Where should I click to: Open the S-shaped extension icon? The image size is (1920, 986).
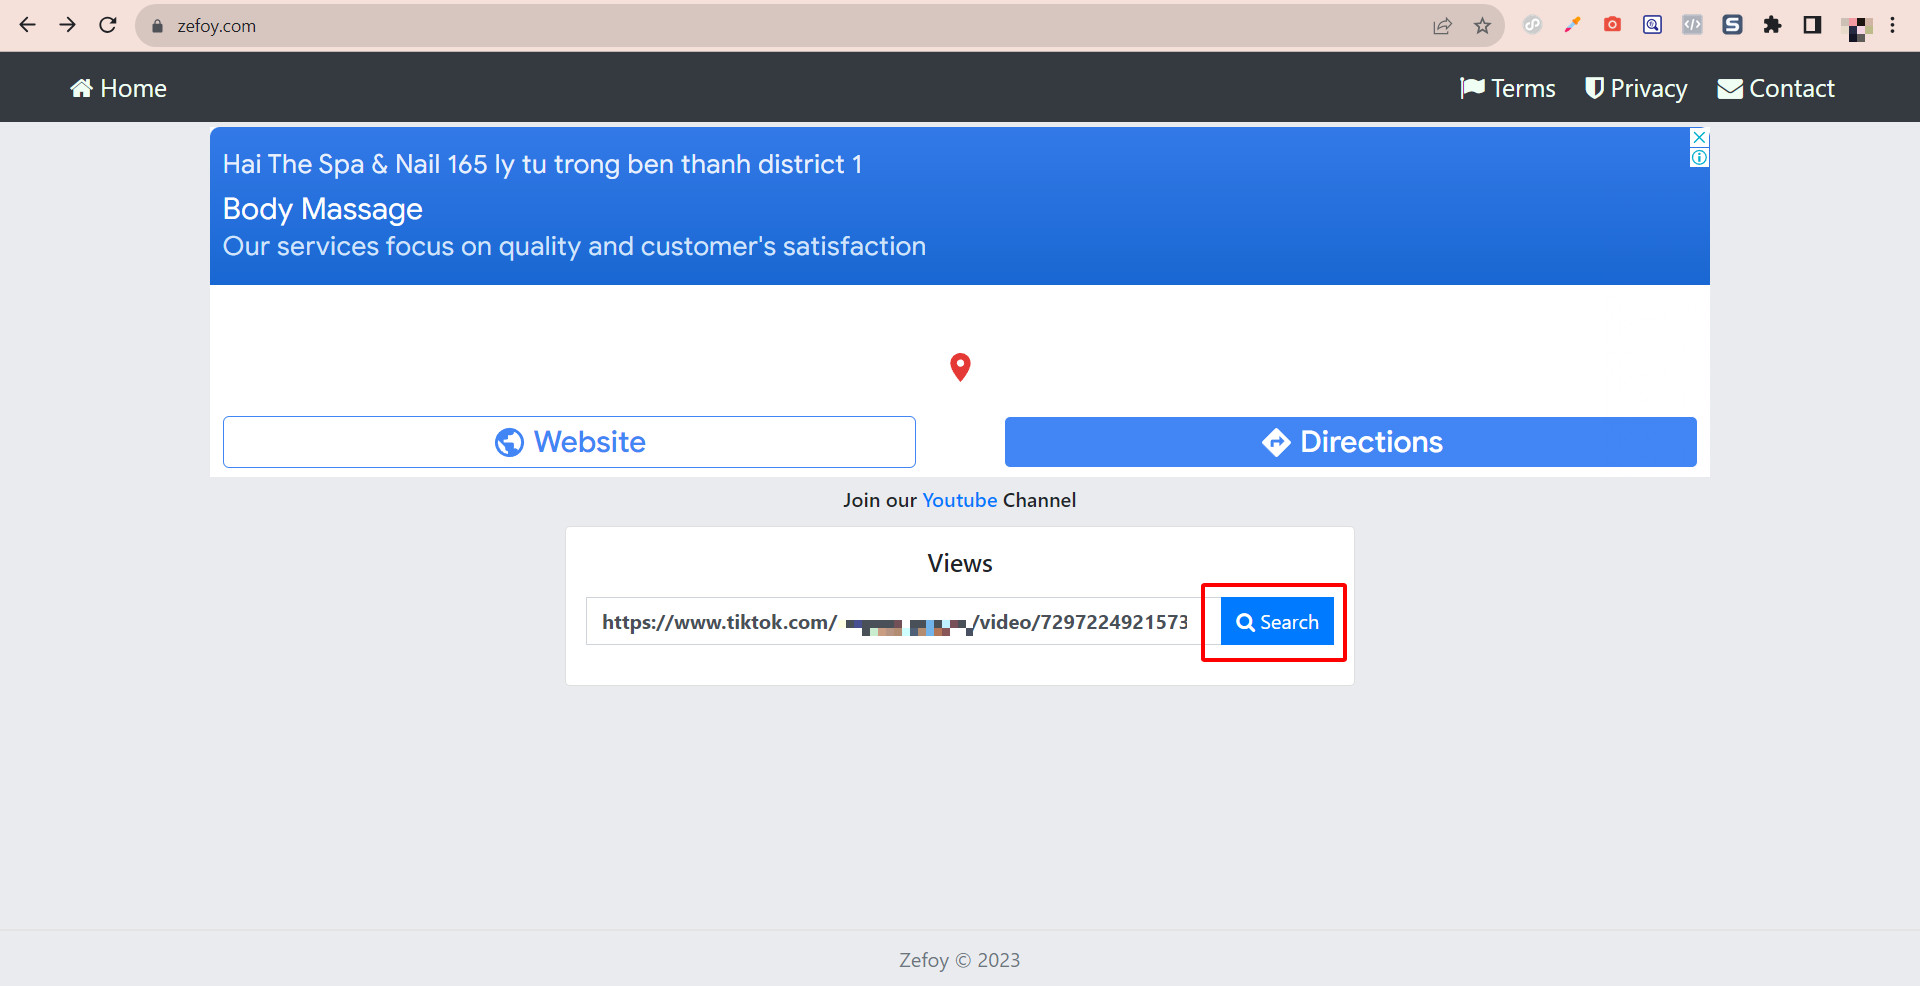(1732, 25)
